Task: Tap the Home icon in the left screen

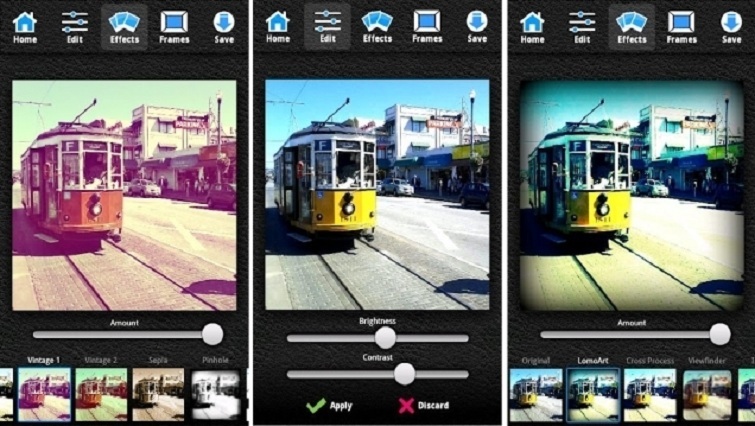Action: pyautogui.click(x=25, y=26)
